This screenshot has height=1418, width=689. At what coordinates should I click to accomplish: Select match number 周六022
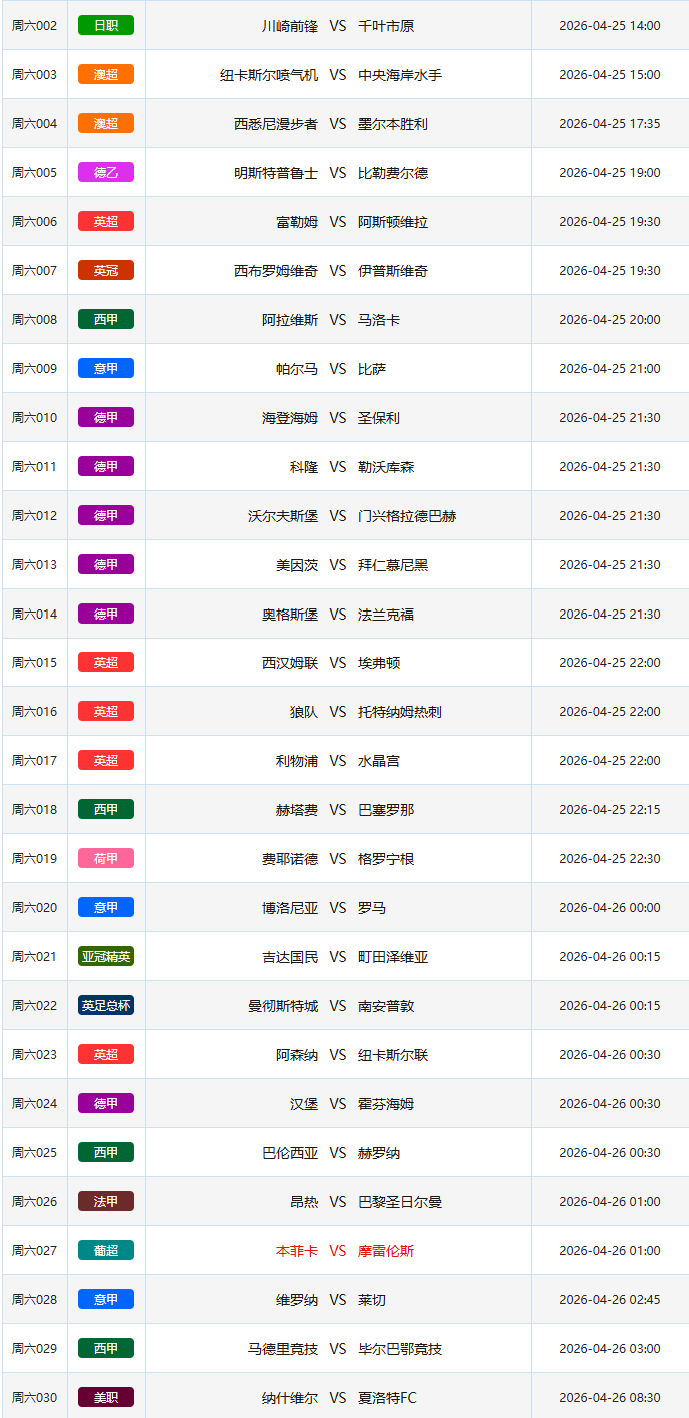(x=34, y=1006)
